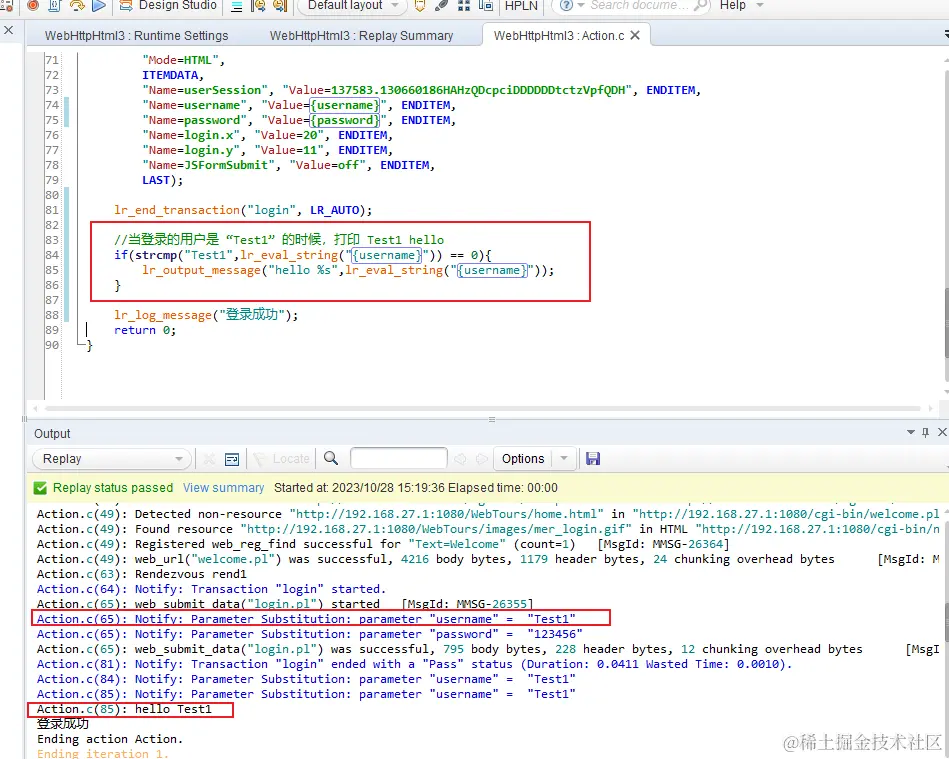Click the next search result arrow
Image resolution: width=949 pixels, height=759 pixels.
coord(482,459)
